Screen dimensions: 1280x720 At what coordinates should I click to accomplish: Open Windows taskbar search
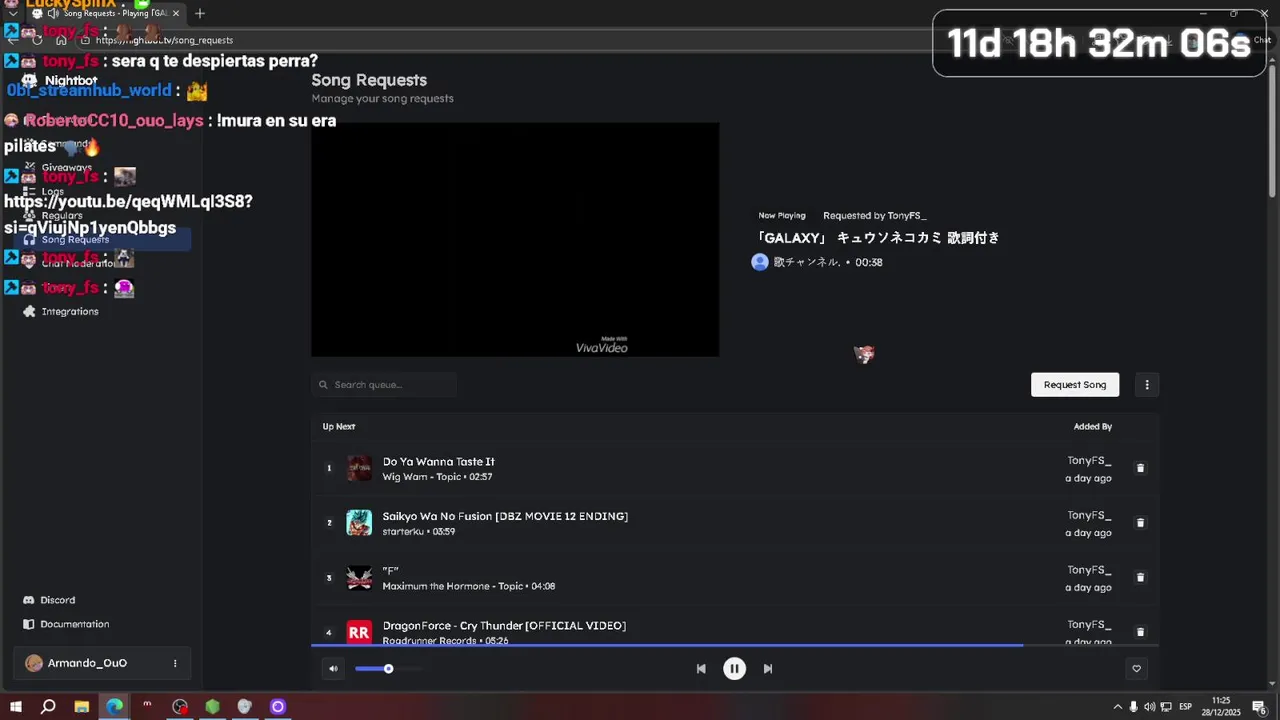(48, 706)
